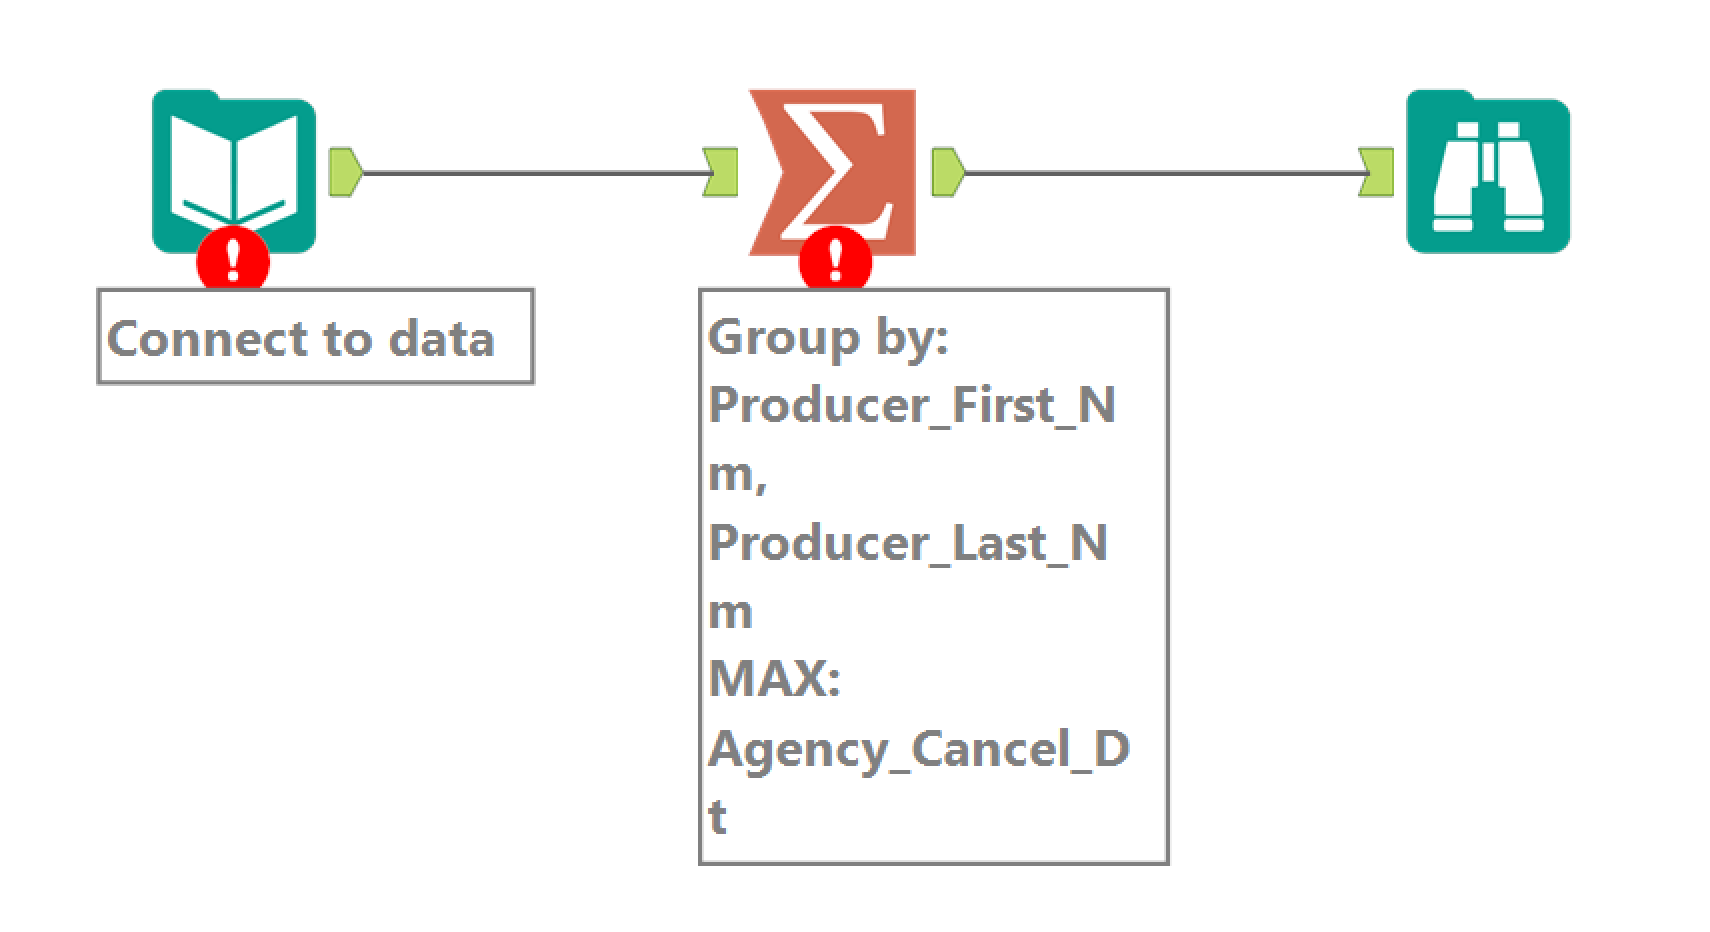Click the Input Data tool's output anchor

pos(345,172)
